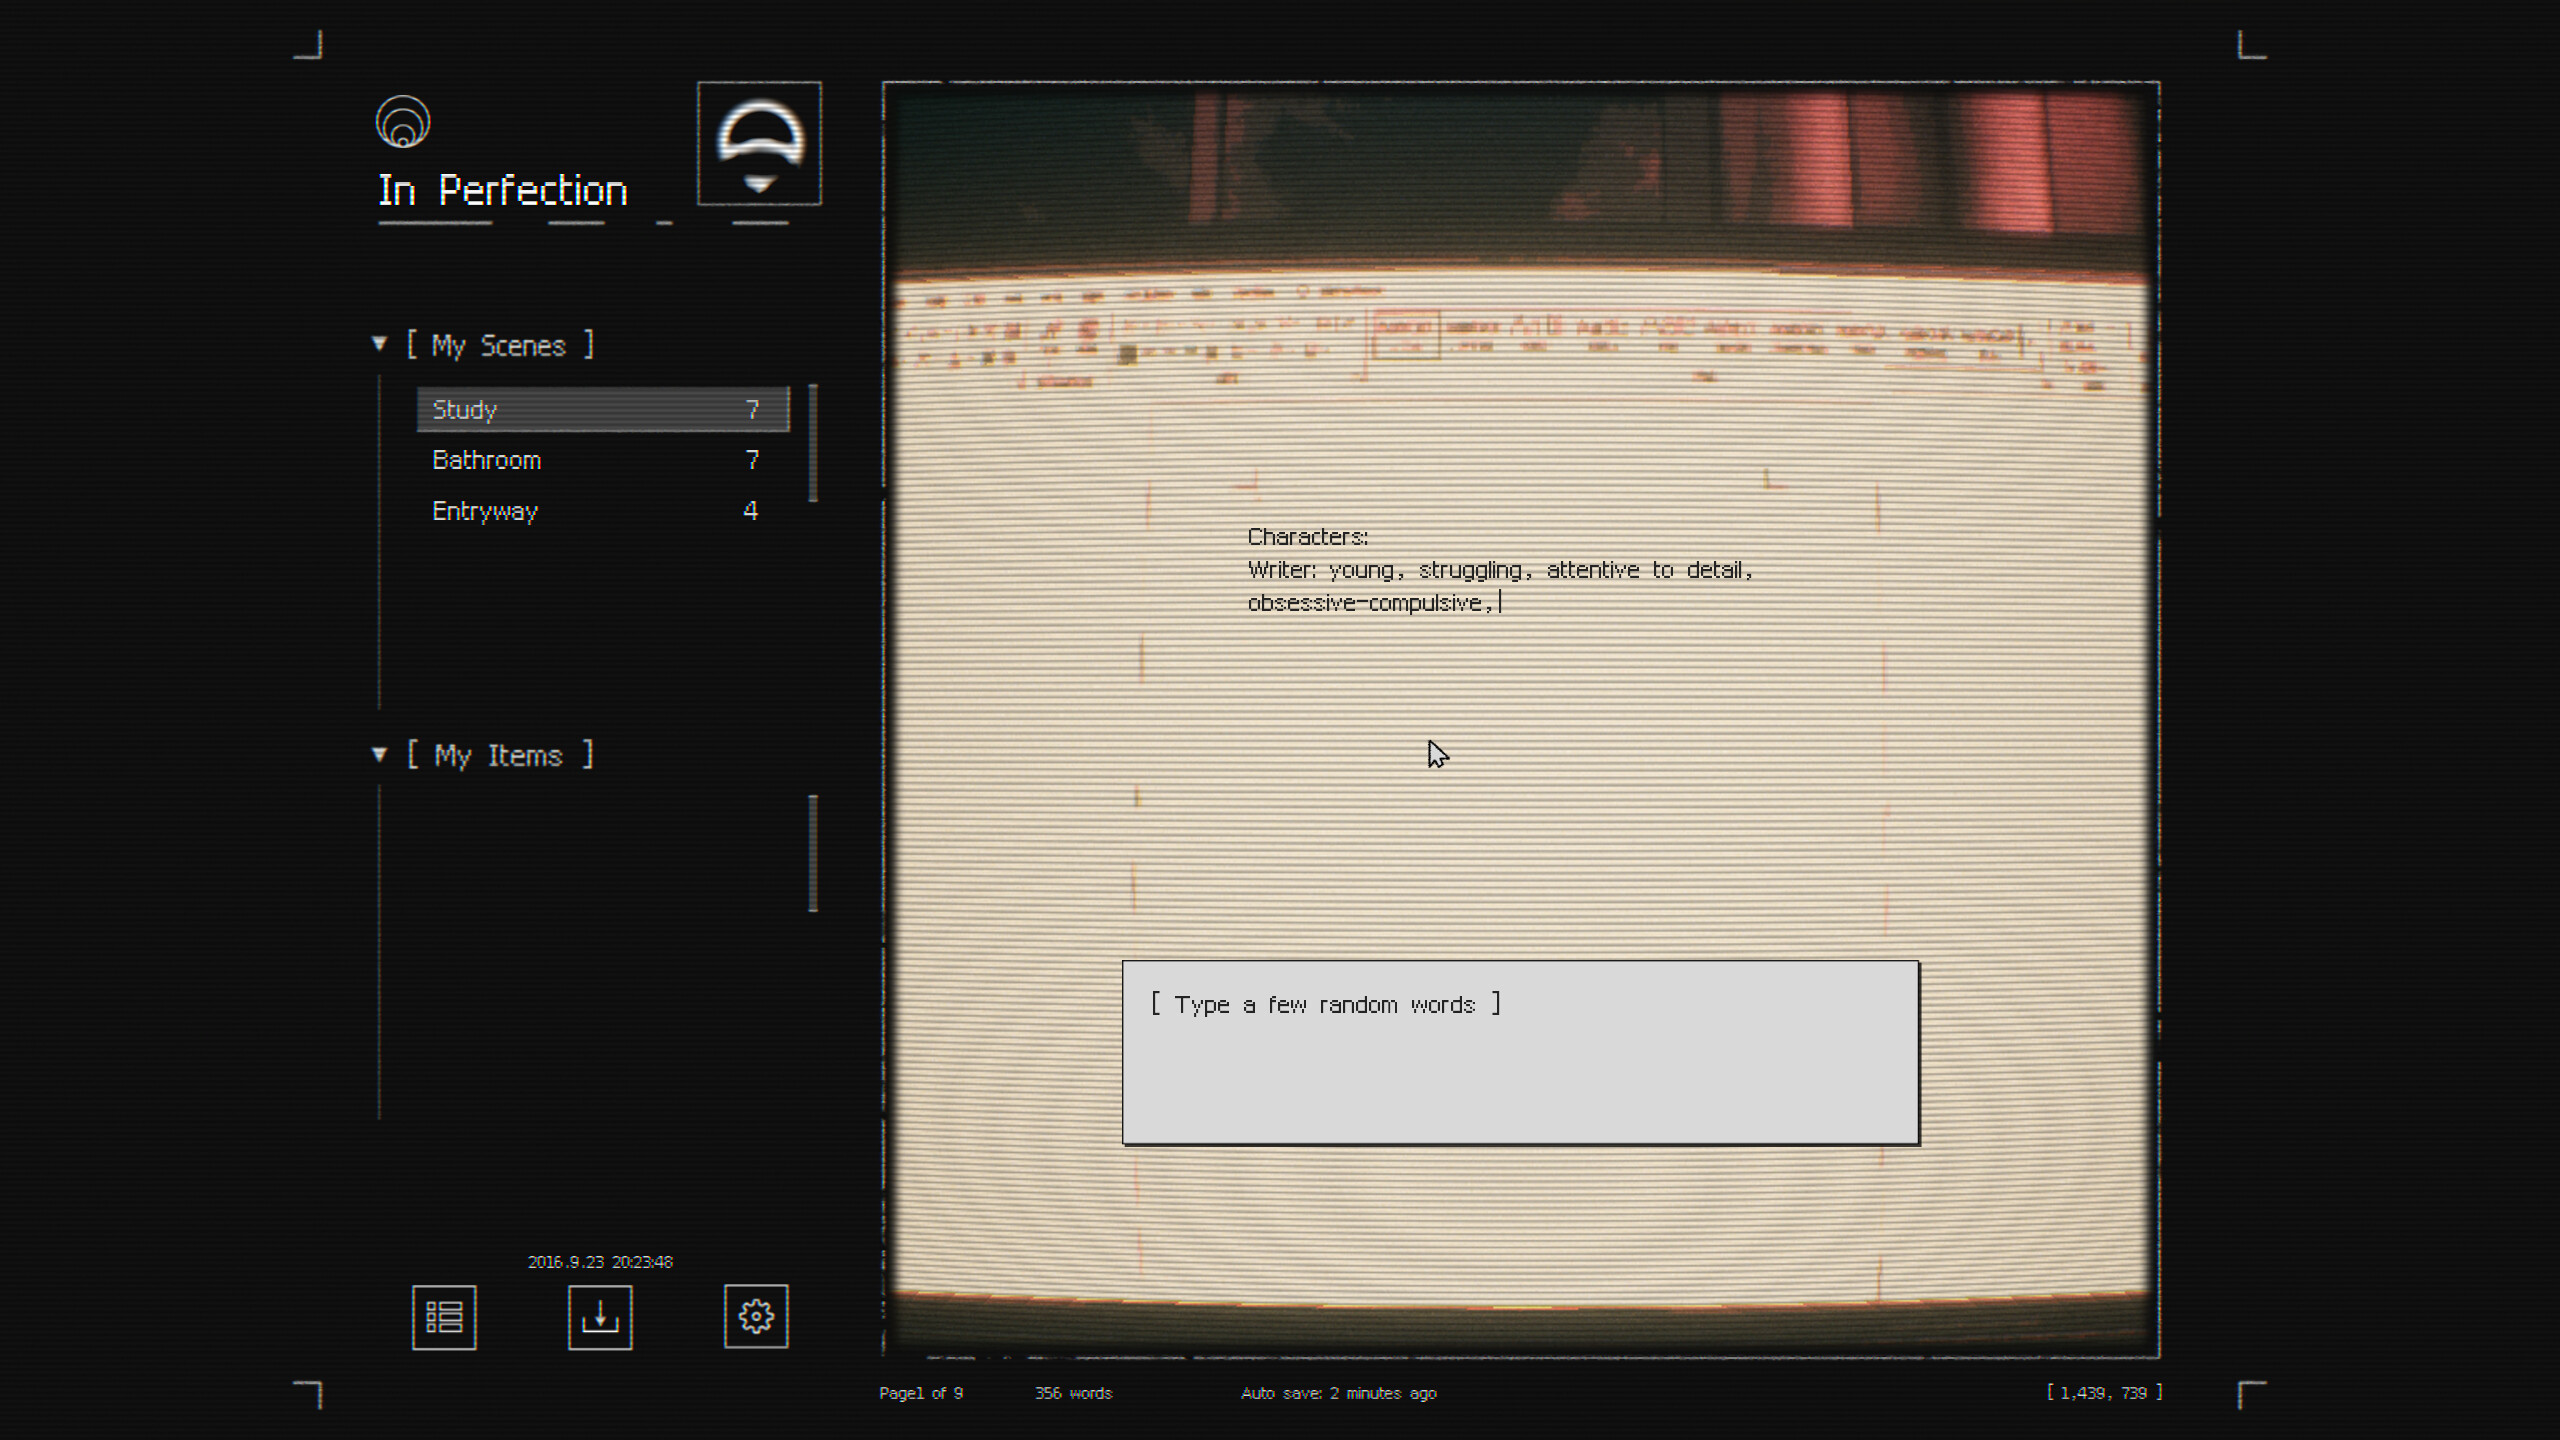Screen dimensions: 2560x1440
Task: Click the '[ My Scenes ]' heading label
Action: (500, 345)
